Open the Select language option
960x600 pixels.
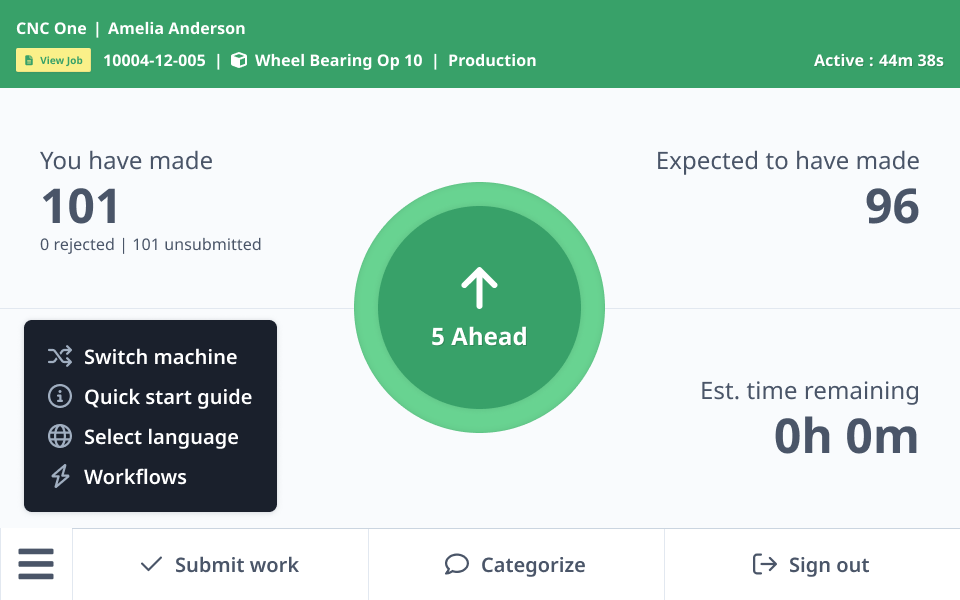[161, 437]
